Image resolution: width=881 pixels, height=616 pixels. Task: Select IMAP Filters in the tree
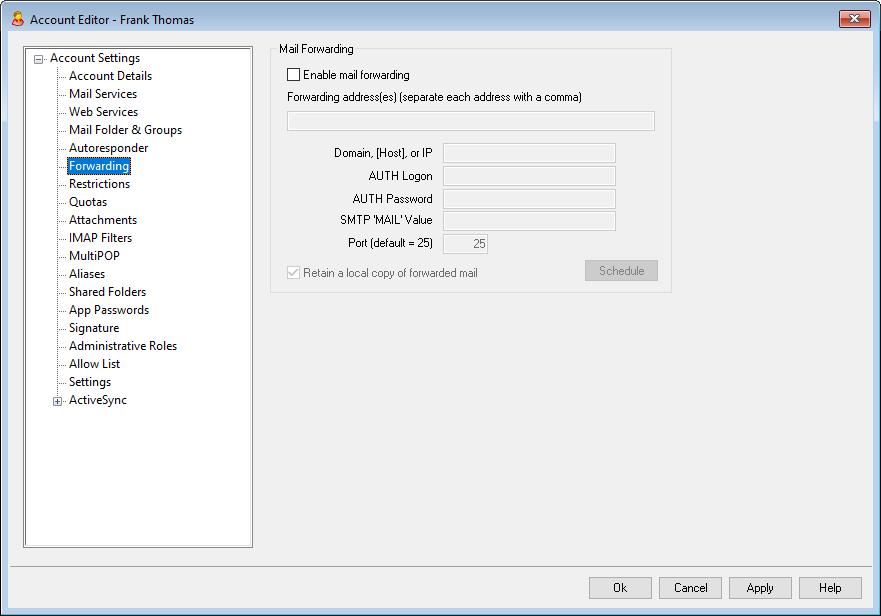click(x=100, y=238)
